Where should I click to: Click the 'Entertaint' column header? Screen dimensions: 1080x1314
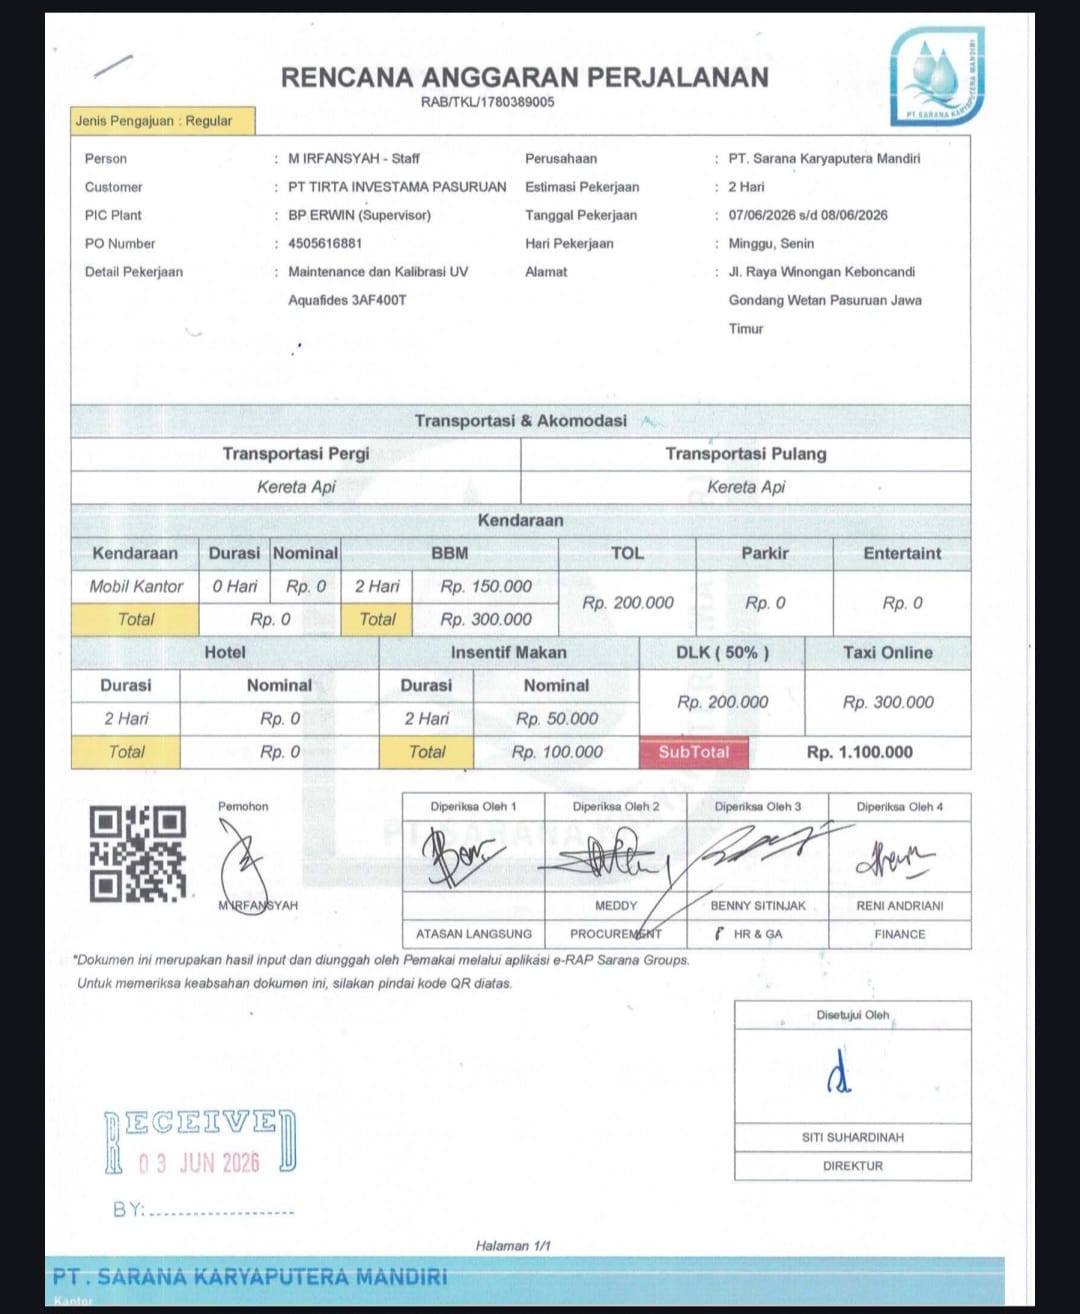[x=902, y=553]
